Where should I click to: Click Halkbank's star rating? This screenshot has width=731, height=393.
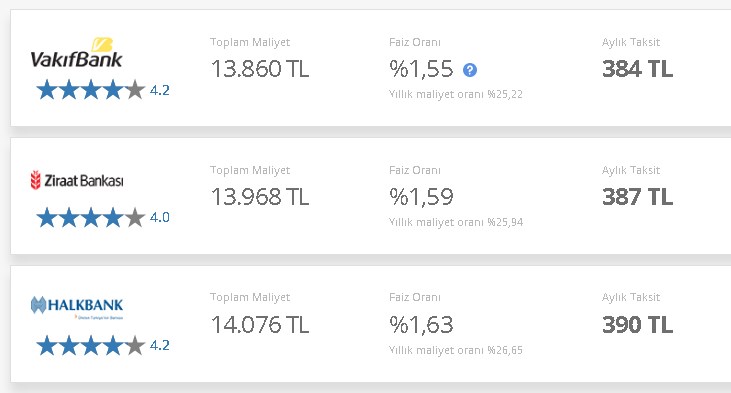pos(90,345)
